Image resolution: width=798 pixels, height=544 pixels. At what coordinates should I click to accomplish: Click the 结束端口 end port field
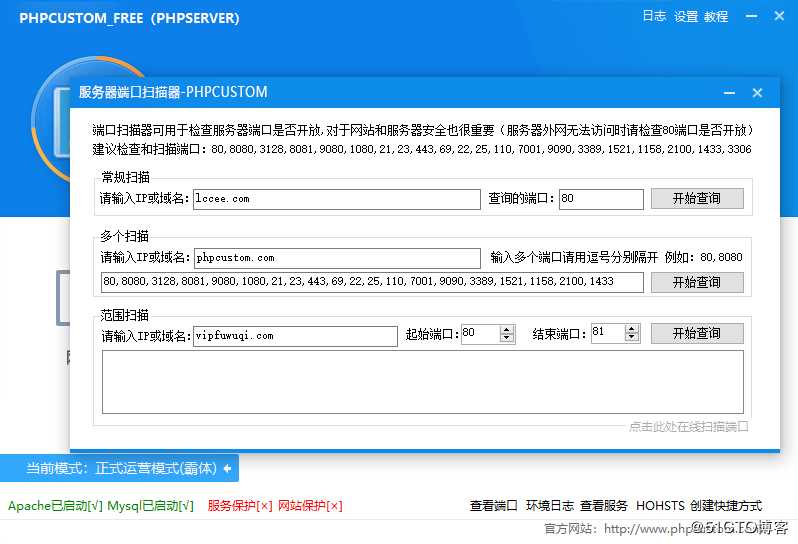608,333
